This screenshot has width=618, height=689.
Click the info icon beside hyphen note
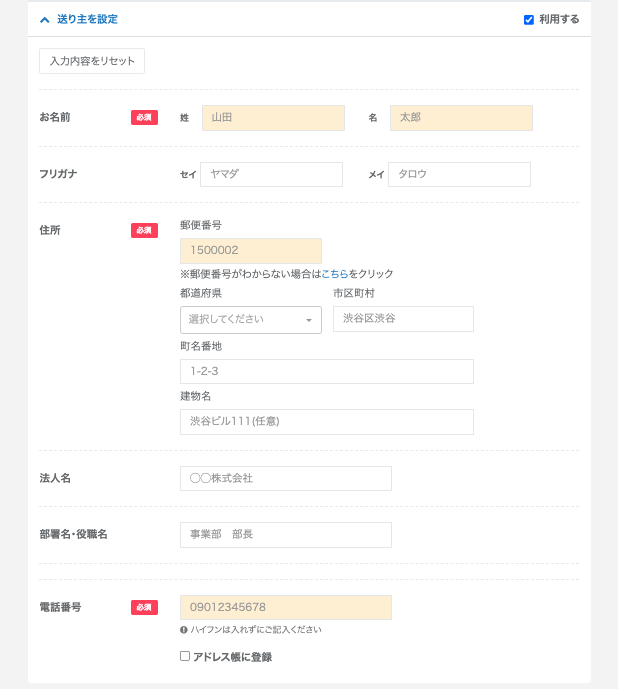pos(184,630)
